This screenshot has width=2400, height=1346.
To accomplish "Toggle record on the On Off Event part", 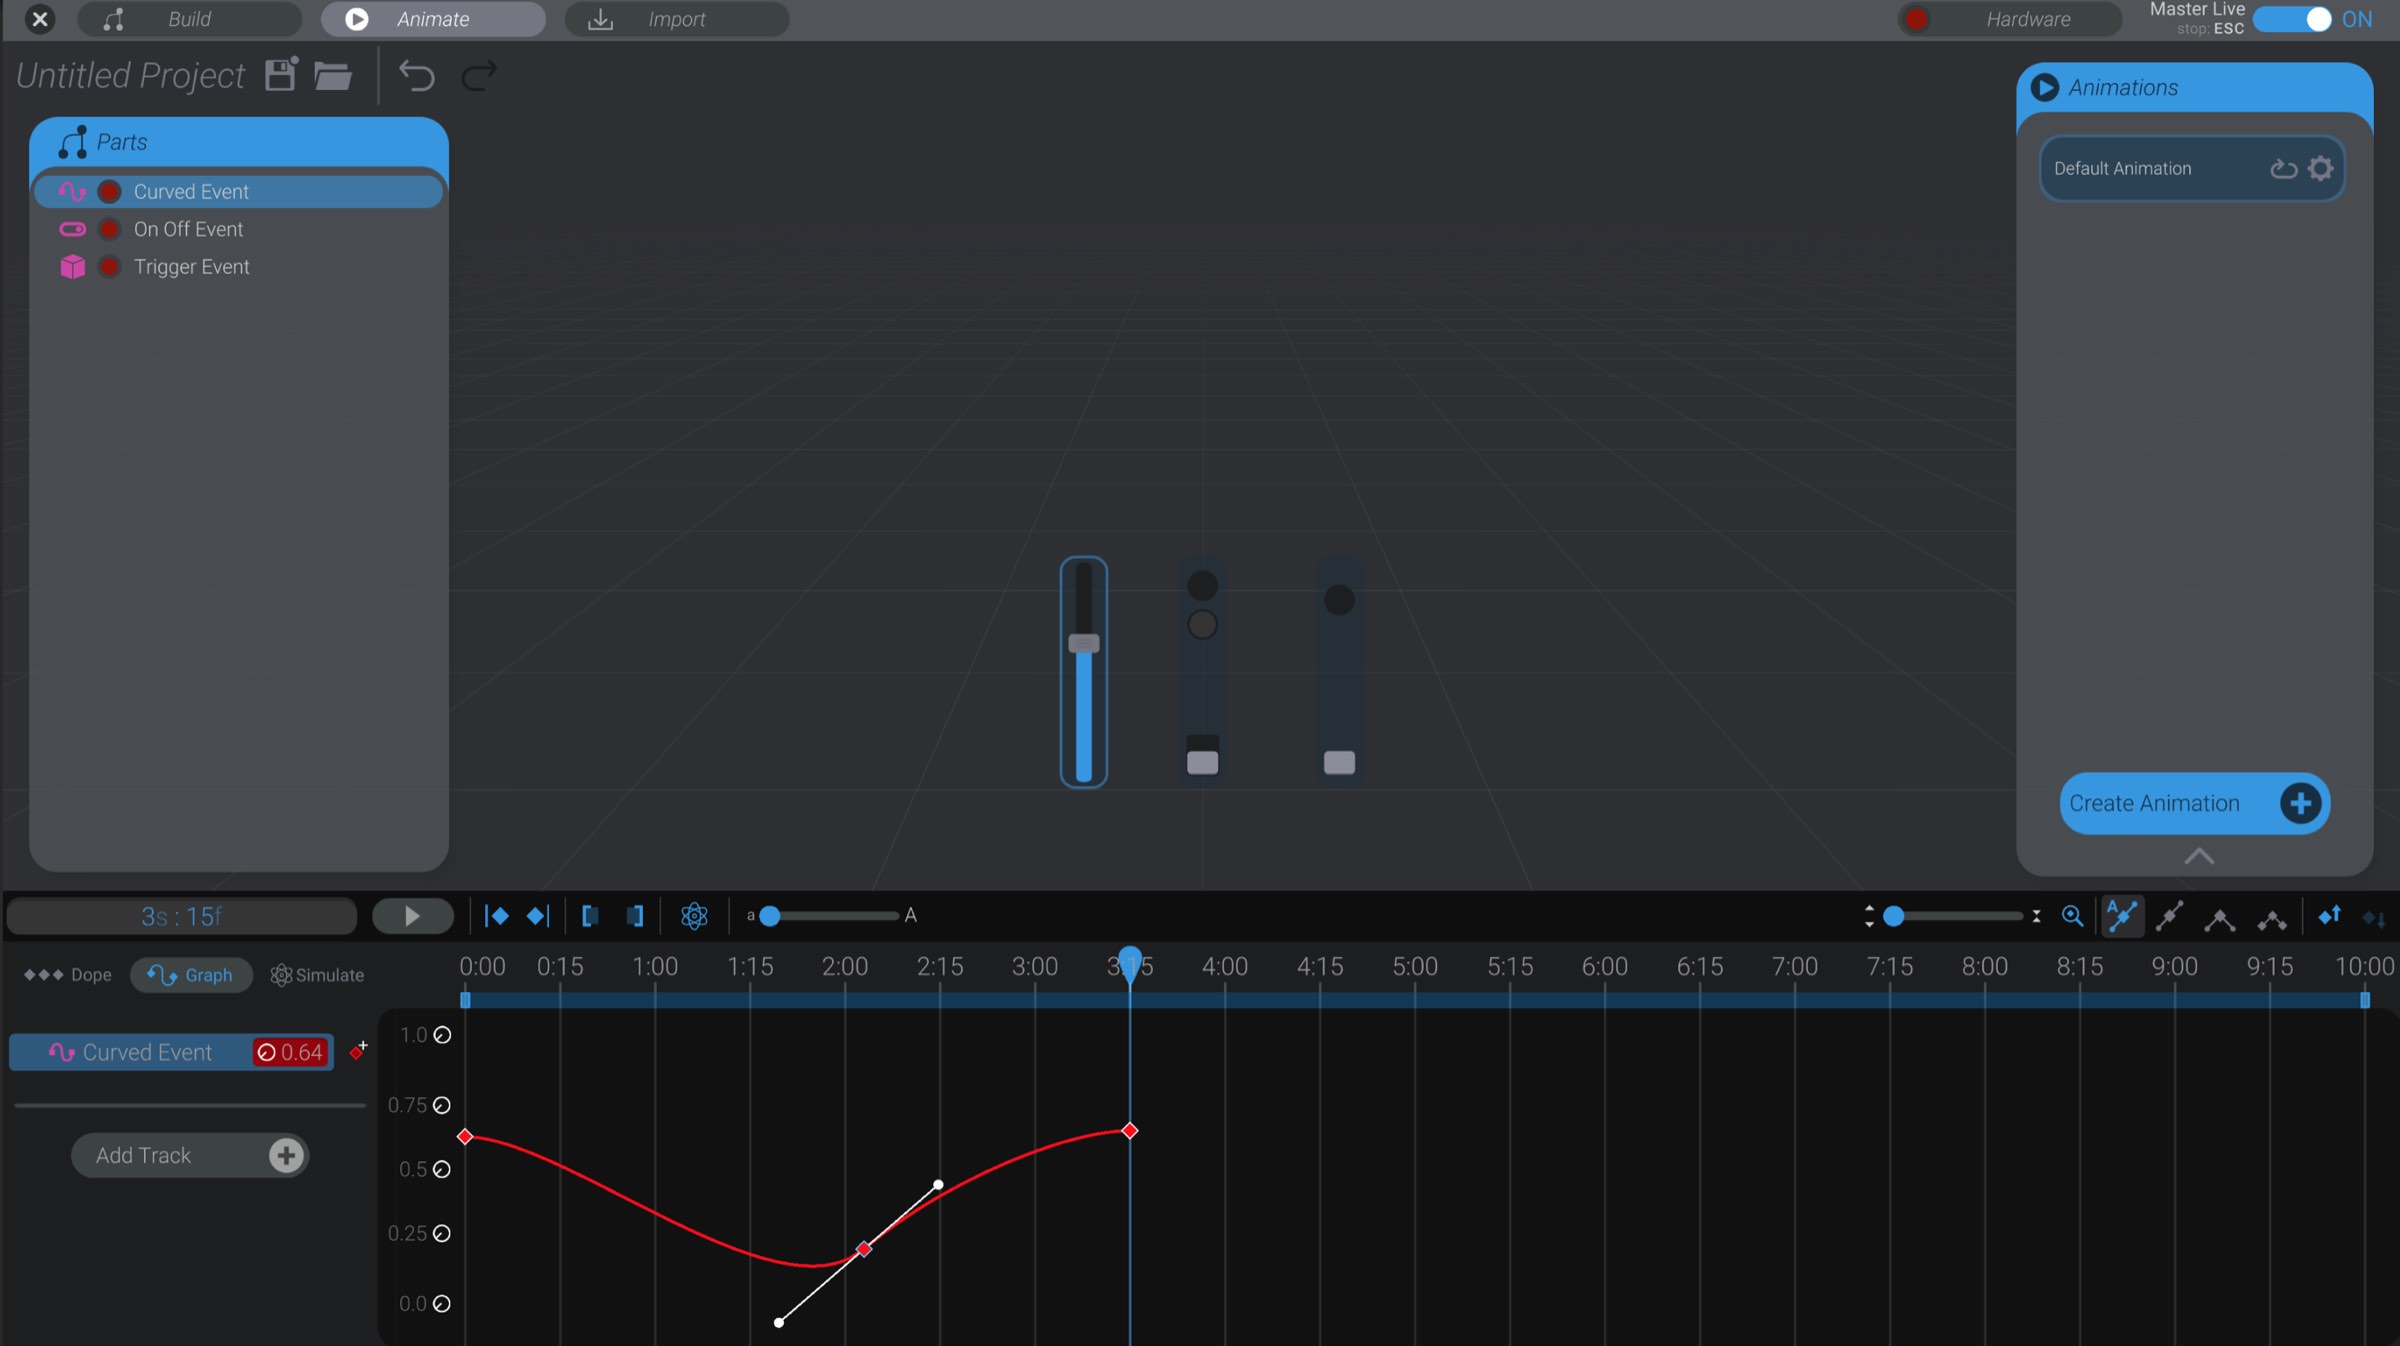I will coord(110,229).
